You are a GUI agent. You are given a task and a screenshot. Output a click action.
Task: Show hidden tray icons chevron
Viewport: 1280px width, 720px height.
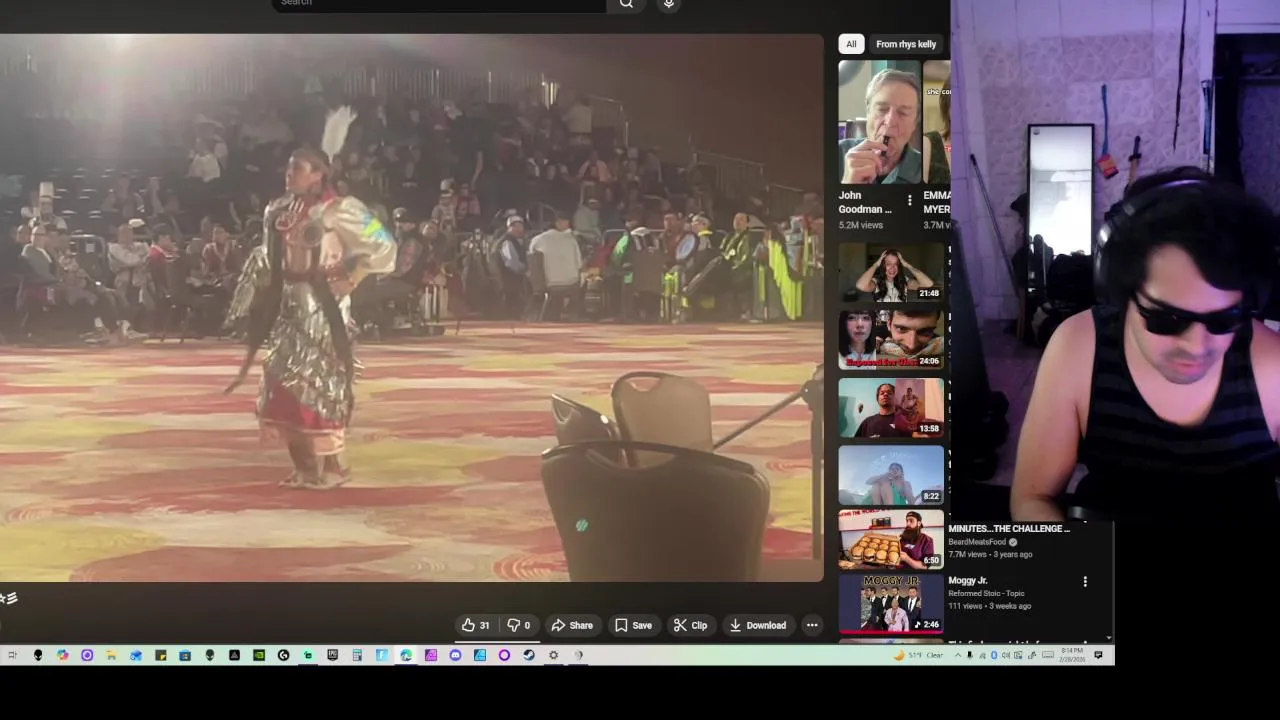coord(958,655)
